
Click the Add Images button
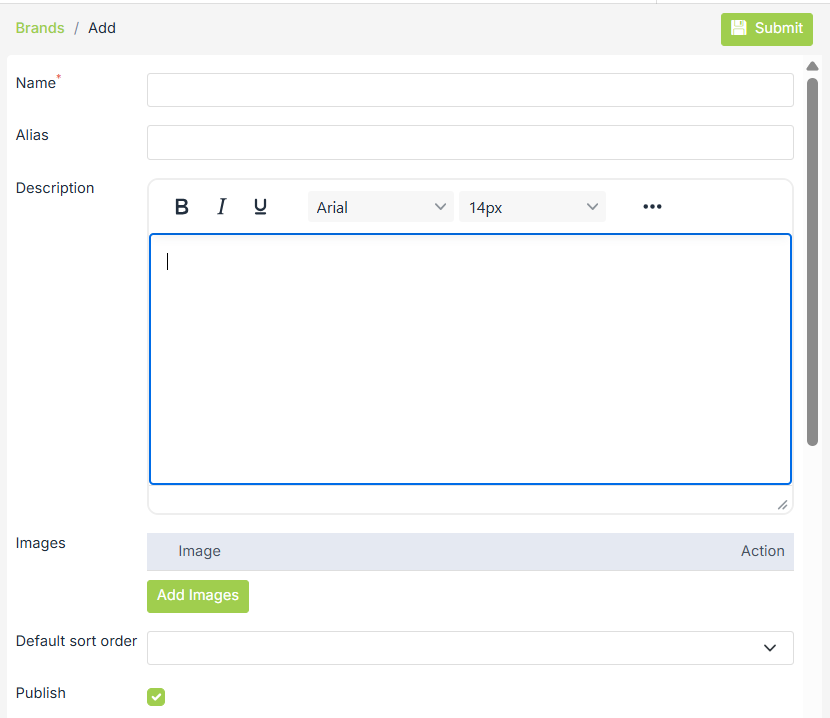(x=198, y=596)
